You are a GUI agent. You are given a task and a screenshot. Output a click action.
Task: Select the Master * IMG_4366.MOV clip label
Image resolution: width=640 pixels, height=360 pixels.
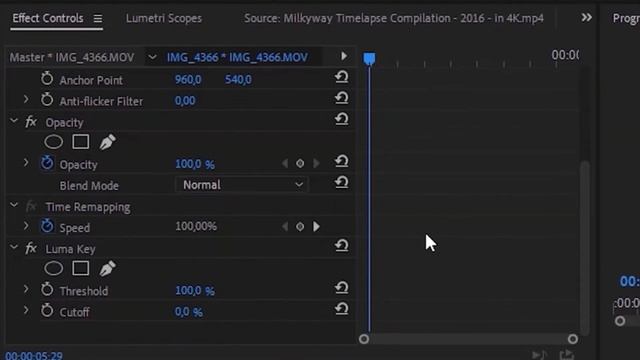pos(72,57)
